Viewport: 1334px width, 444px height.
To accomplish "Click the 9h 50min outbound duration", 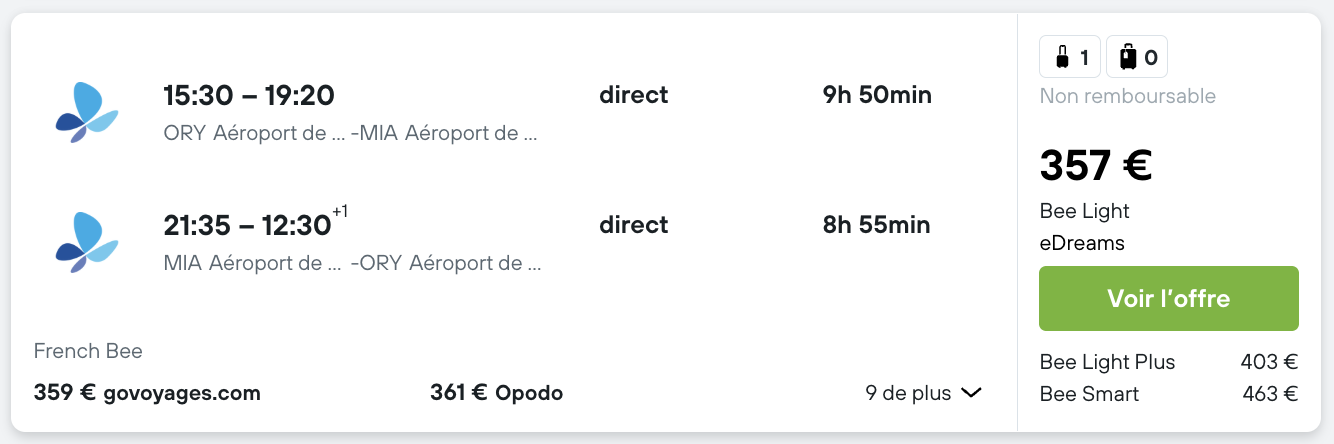I will click(x=877, y=96).
